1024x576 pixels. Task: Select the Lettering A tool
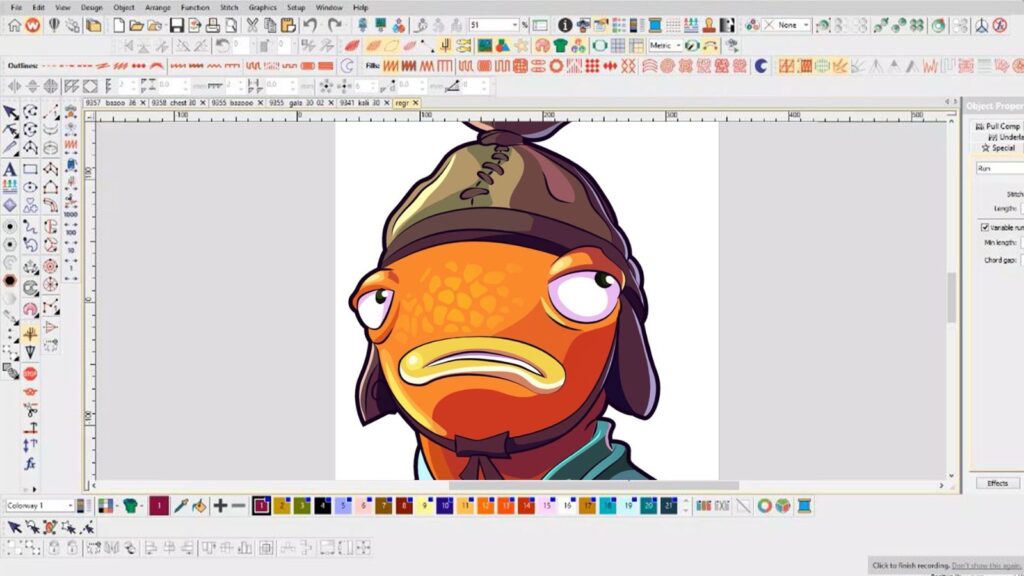pos(10,169)
